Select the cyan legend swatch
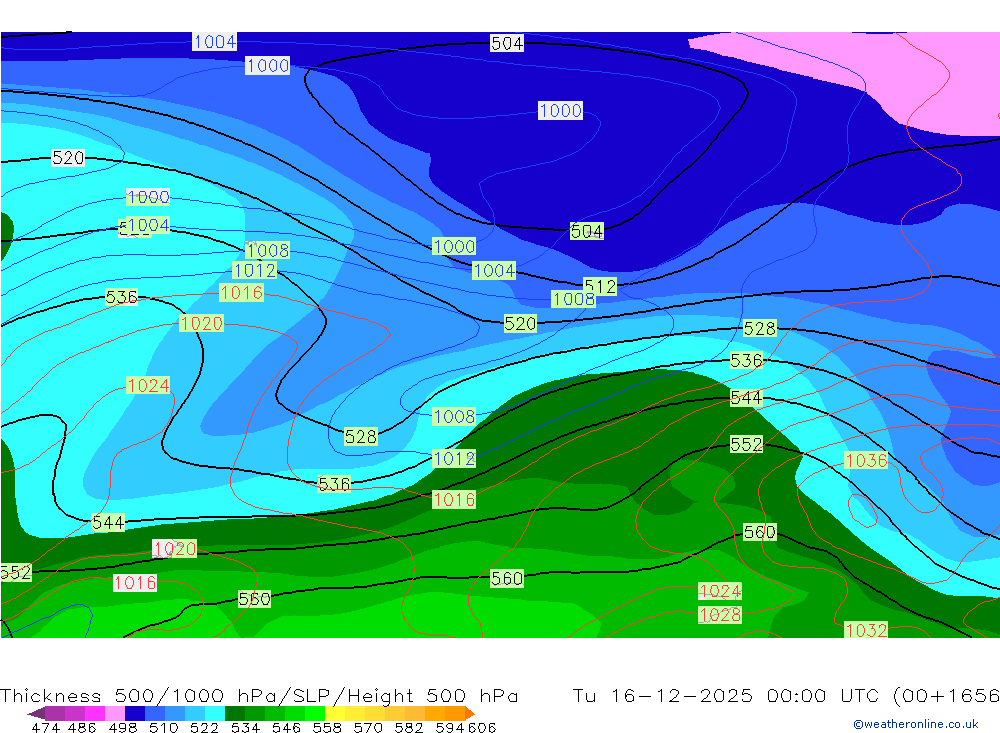Image resolution: width=1000 pixels, height=733 pixels. tap(215, 713)
